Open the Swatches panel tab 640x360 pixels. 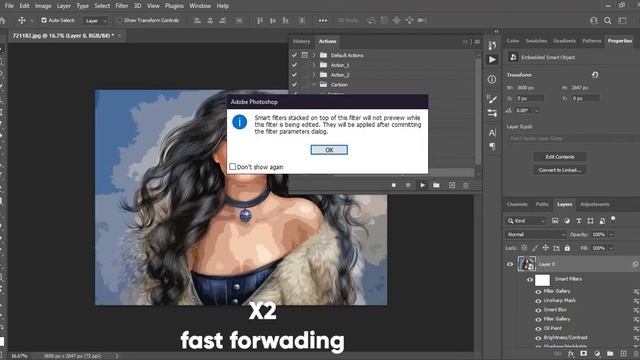click(x=536, y=41)
